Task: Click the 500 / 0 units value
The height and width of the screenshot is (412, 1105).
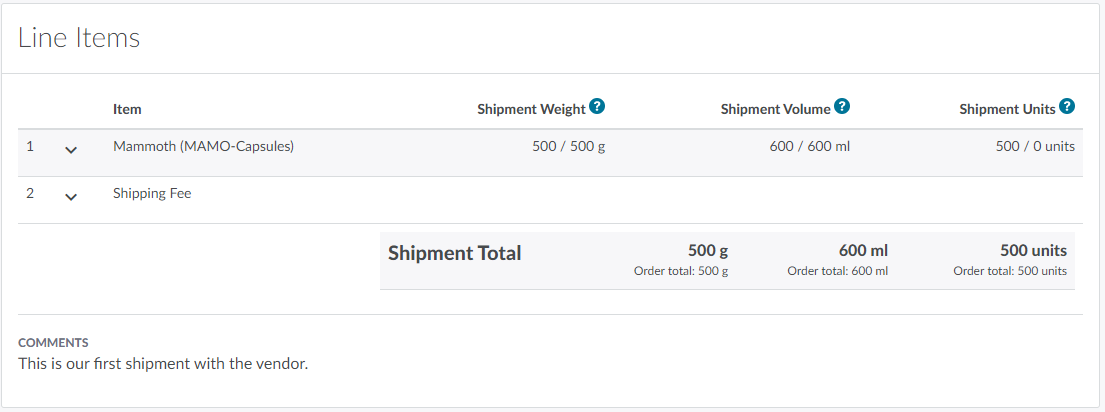Action: [x=1035, y=146]
